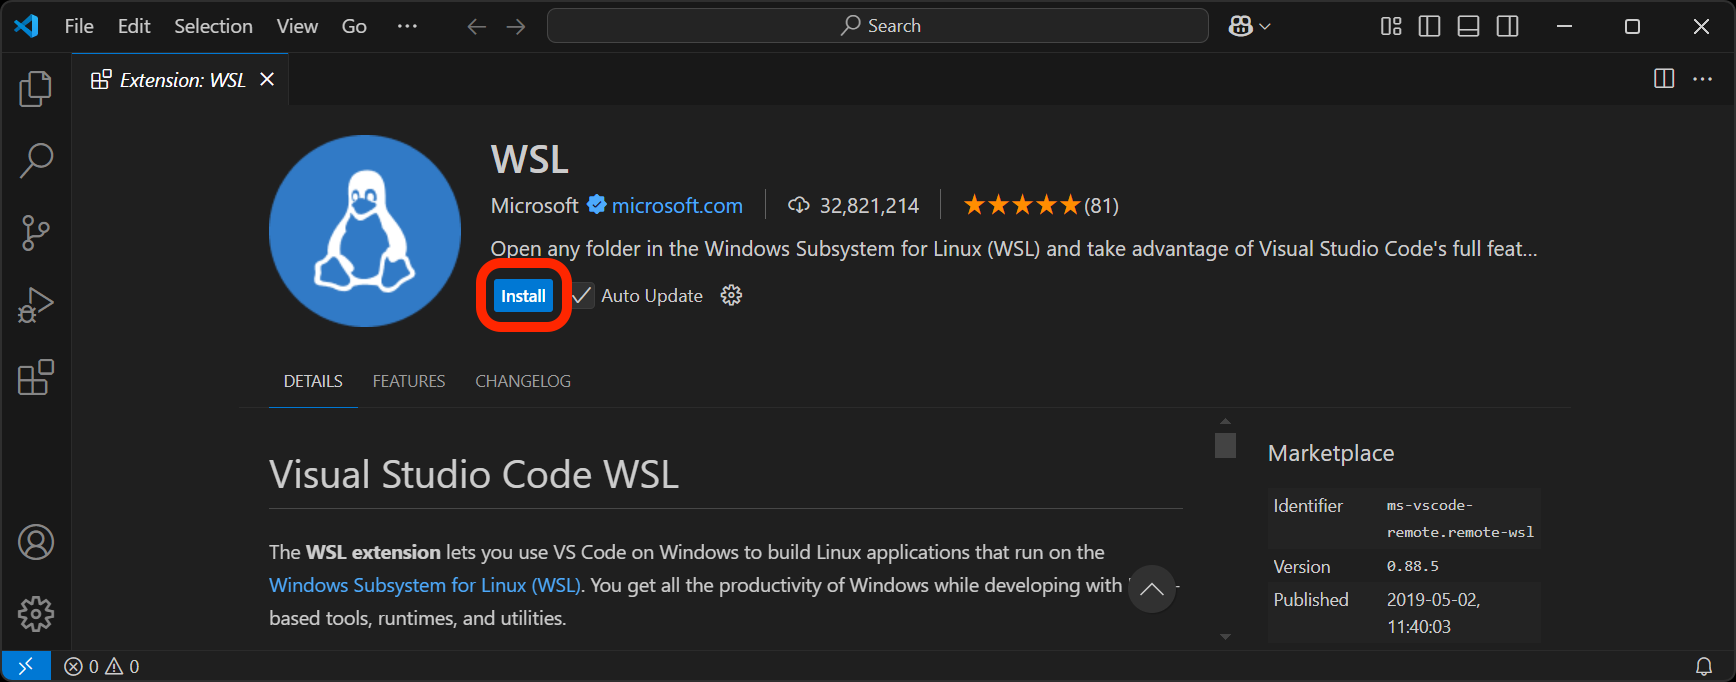Open Windows Subsystem for Linux (WSL) link
The height and width of the screenshot is (682, 1736).
[425, 585]
